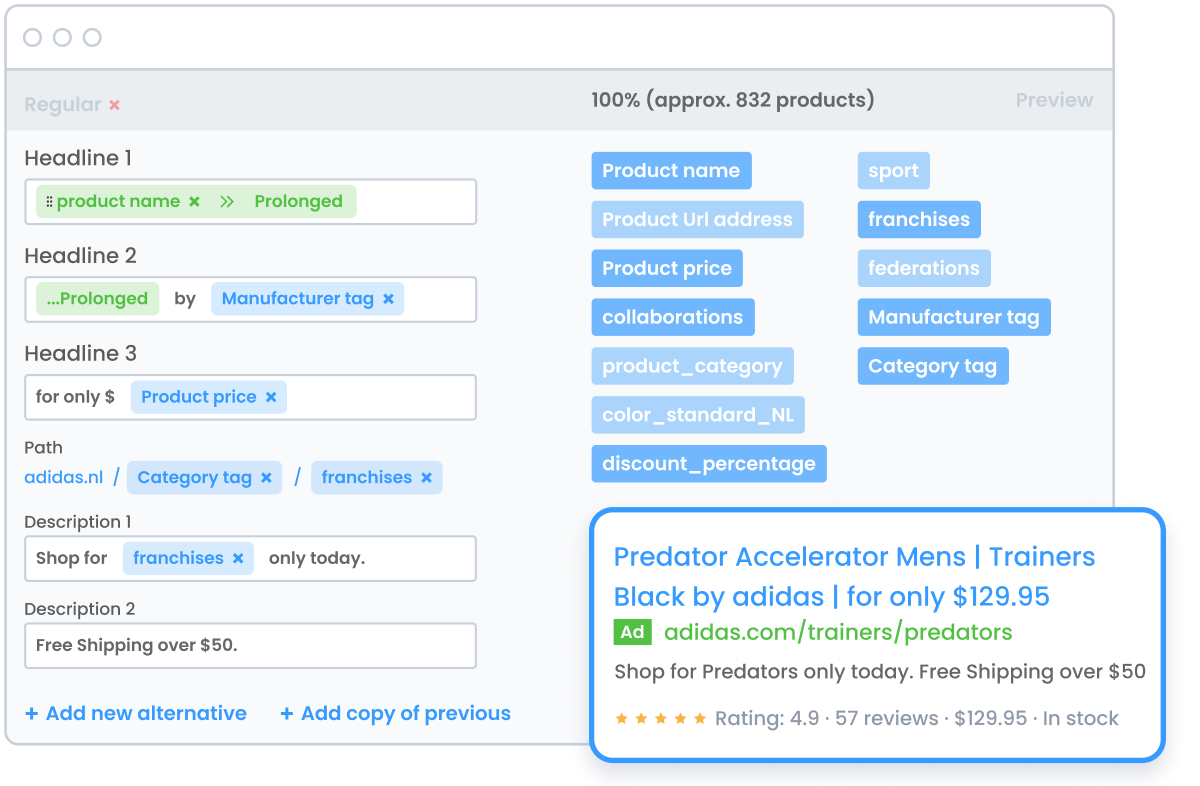Remove Product price from Headline 3

click(x=270, y=397)
